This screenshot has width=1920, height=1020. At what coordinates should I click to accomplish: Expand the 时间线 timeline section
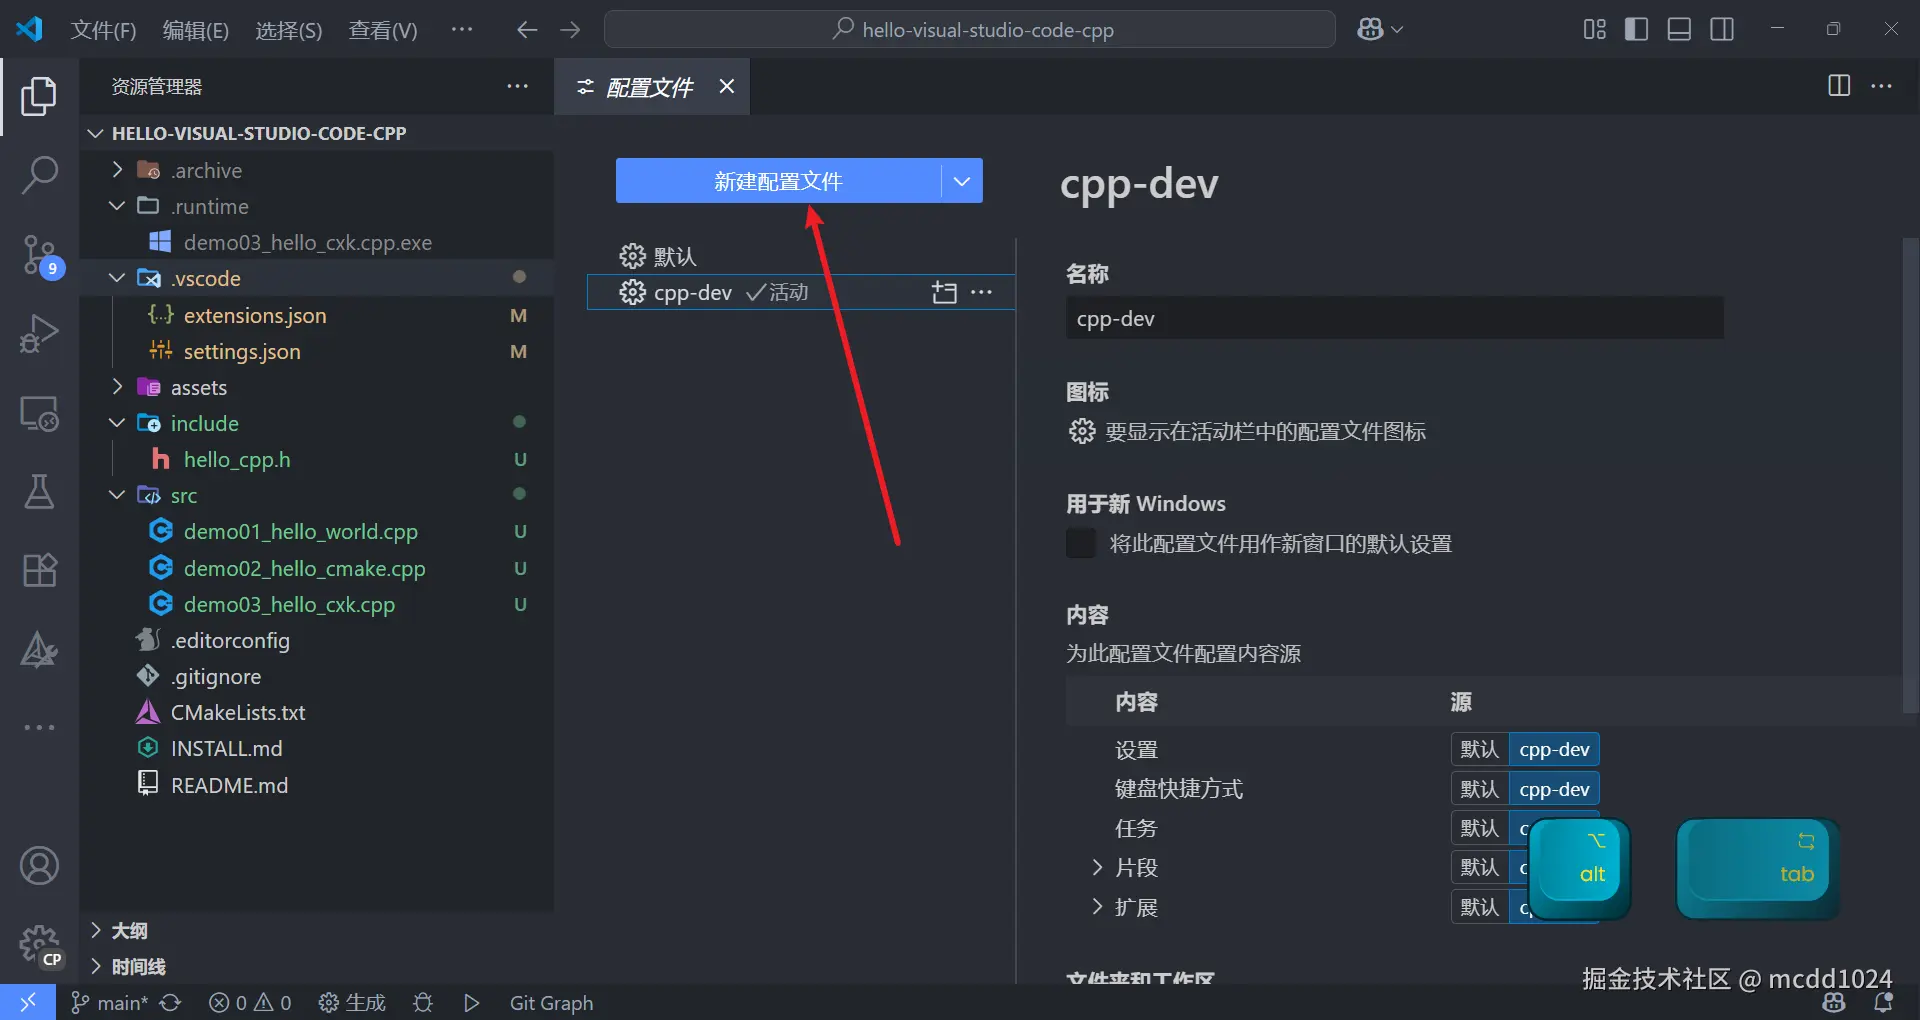pos(96,966)
